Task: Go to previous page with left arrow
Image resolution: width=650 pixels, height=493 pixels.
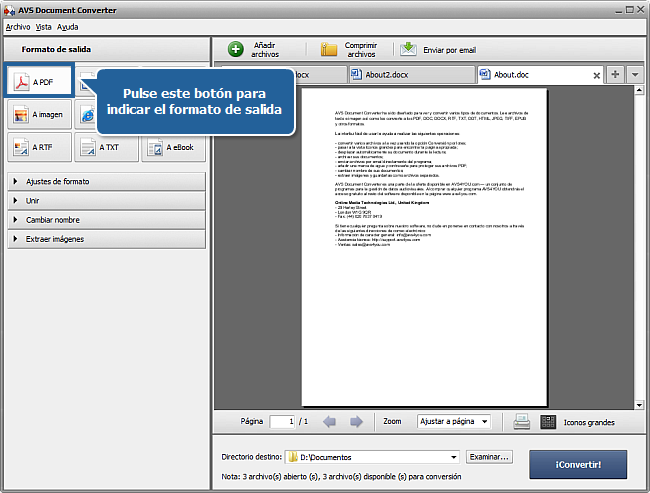Action: 330,422
